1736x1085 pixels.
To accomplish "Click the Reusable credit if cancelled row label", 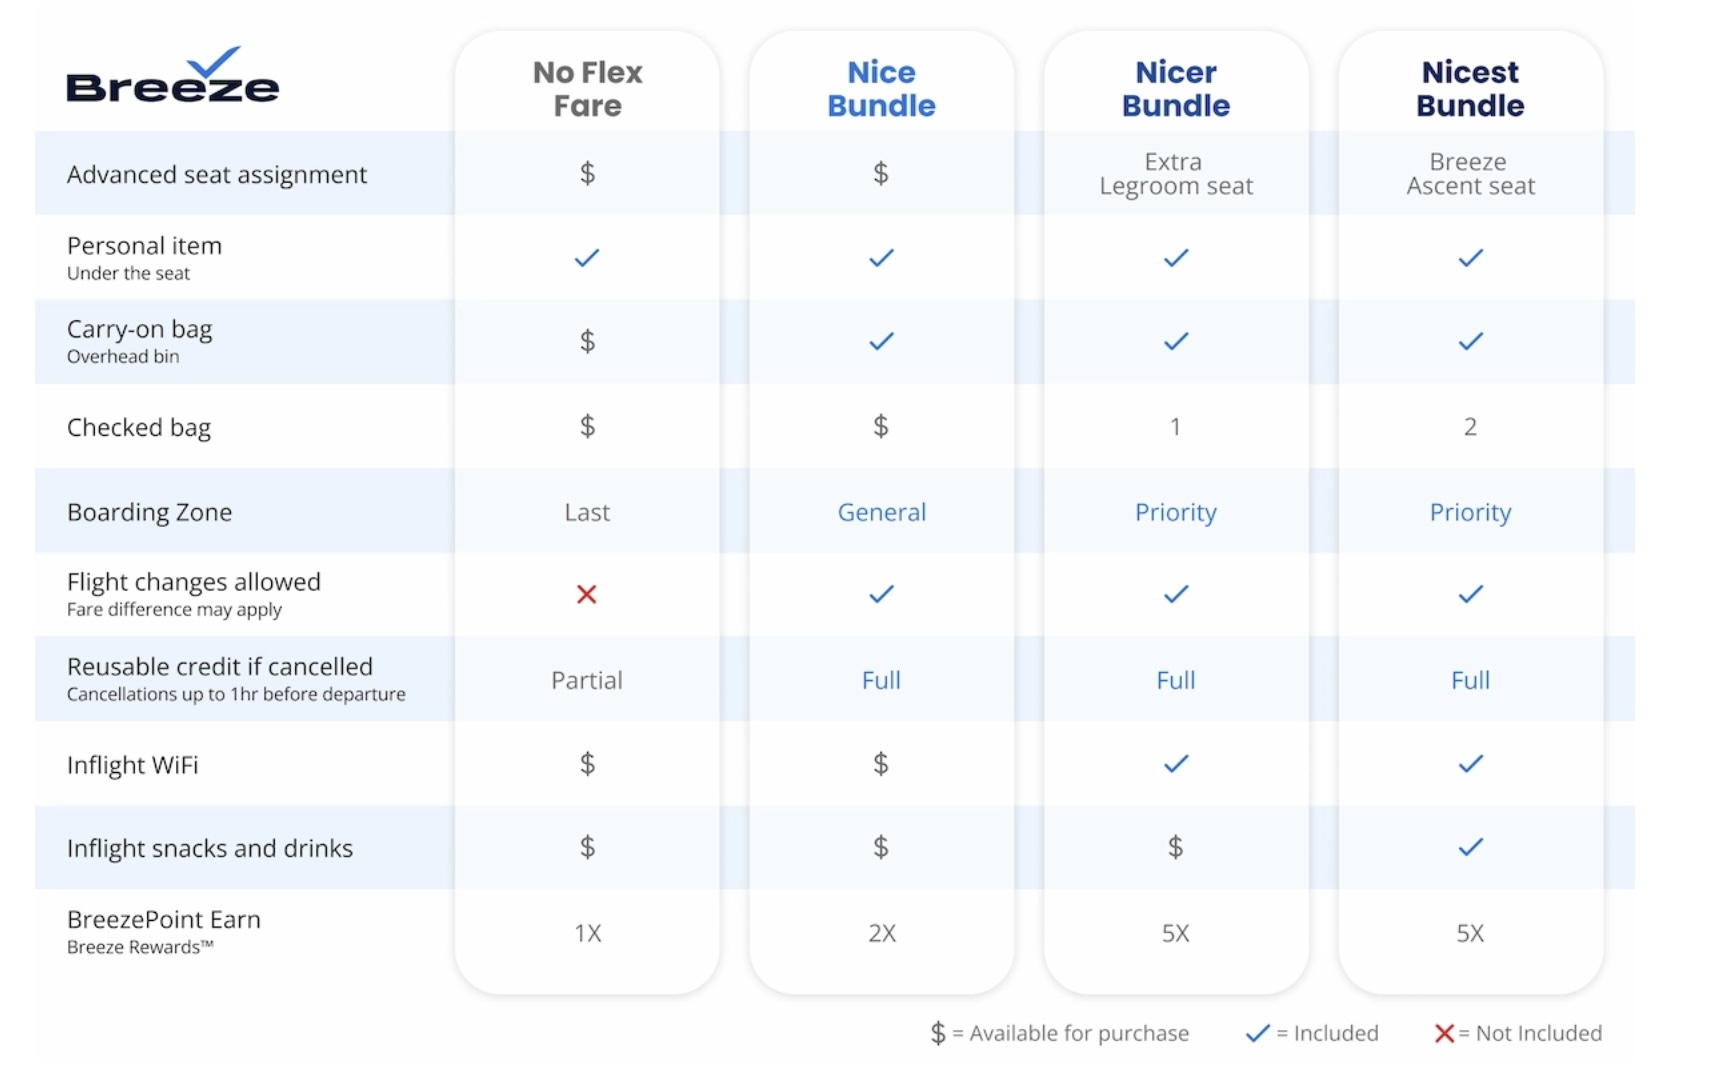I will (x=236, y=679).
